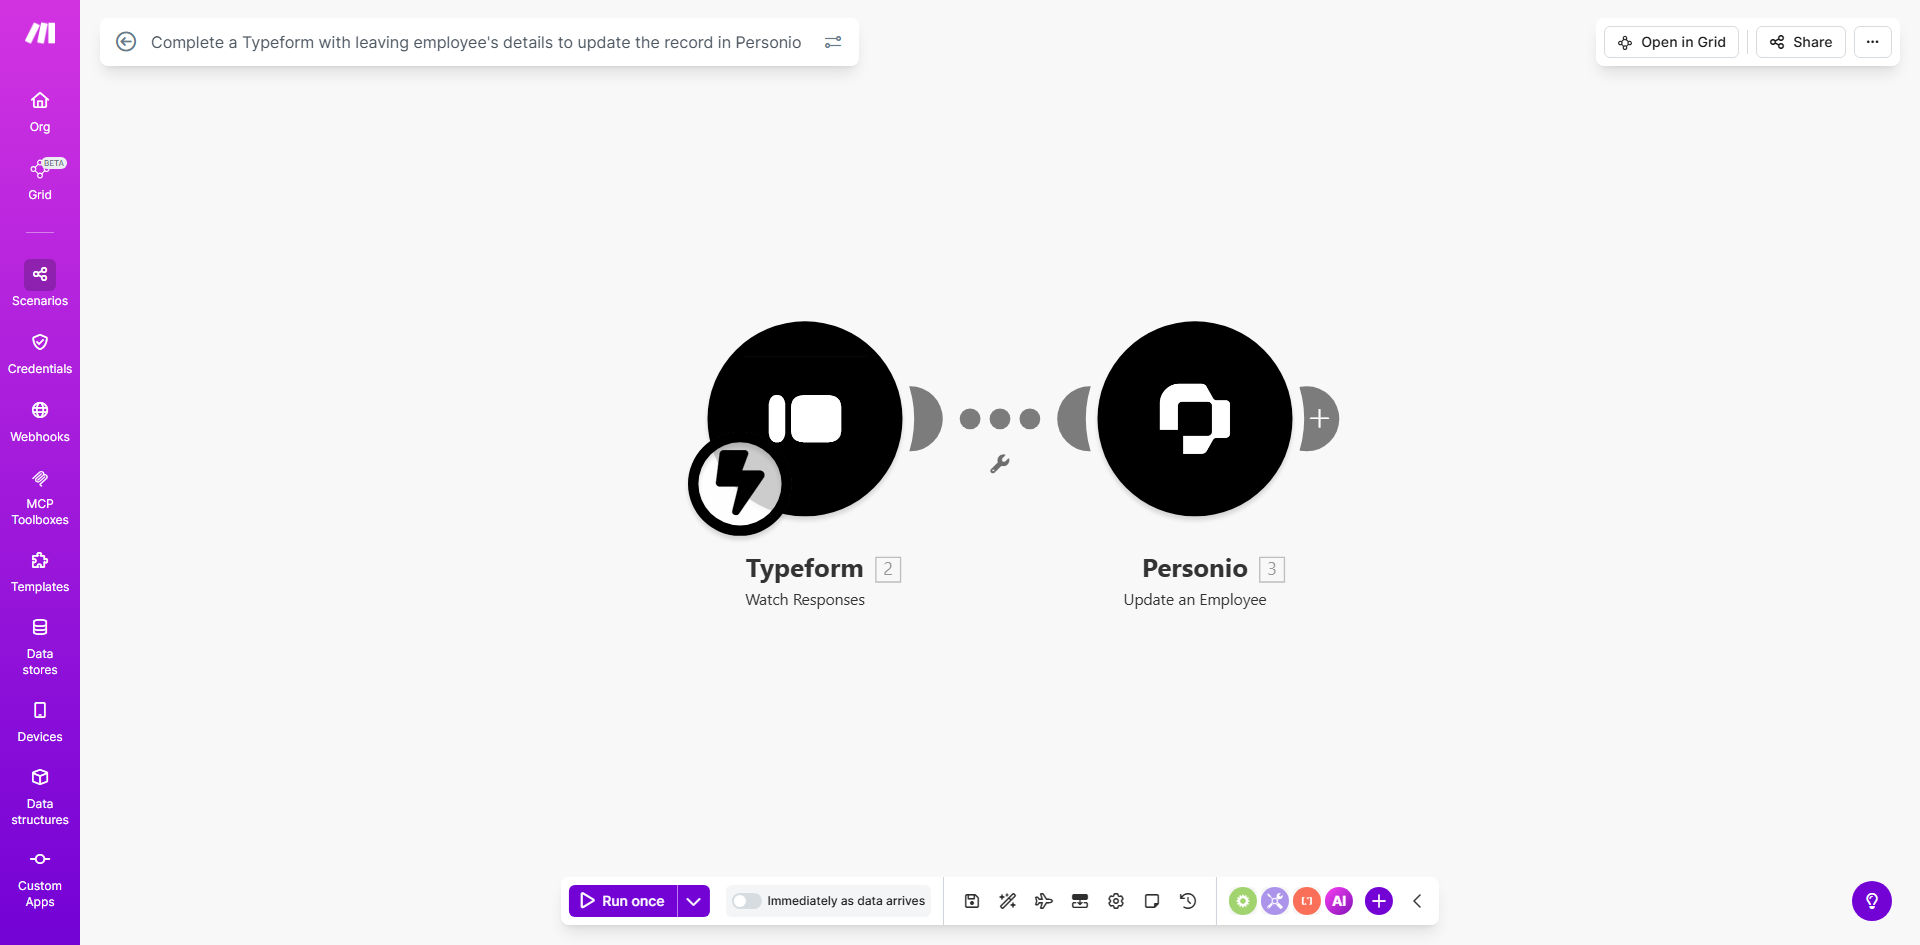Open the green Flow control tools icon
The image size is (1920, 945).
click(x=1242, y=901)
